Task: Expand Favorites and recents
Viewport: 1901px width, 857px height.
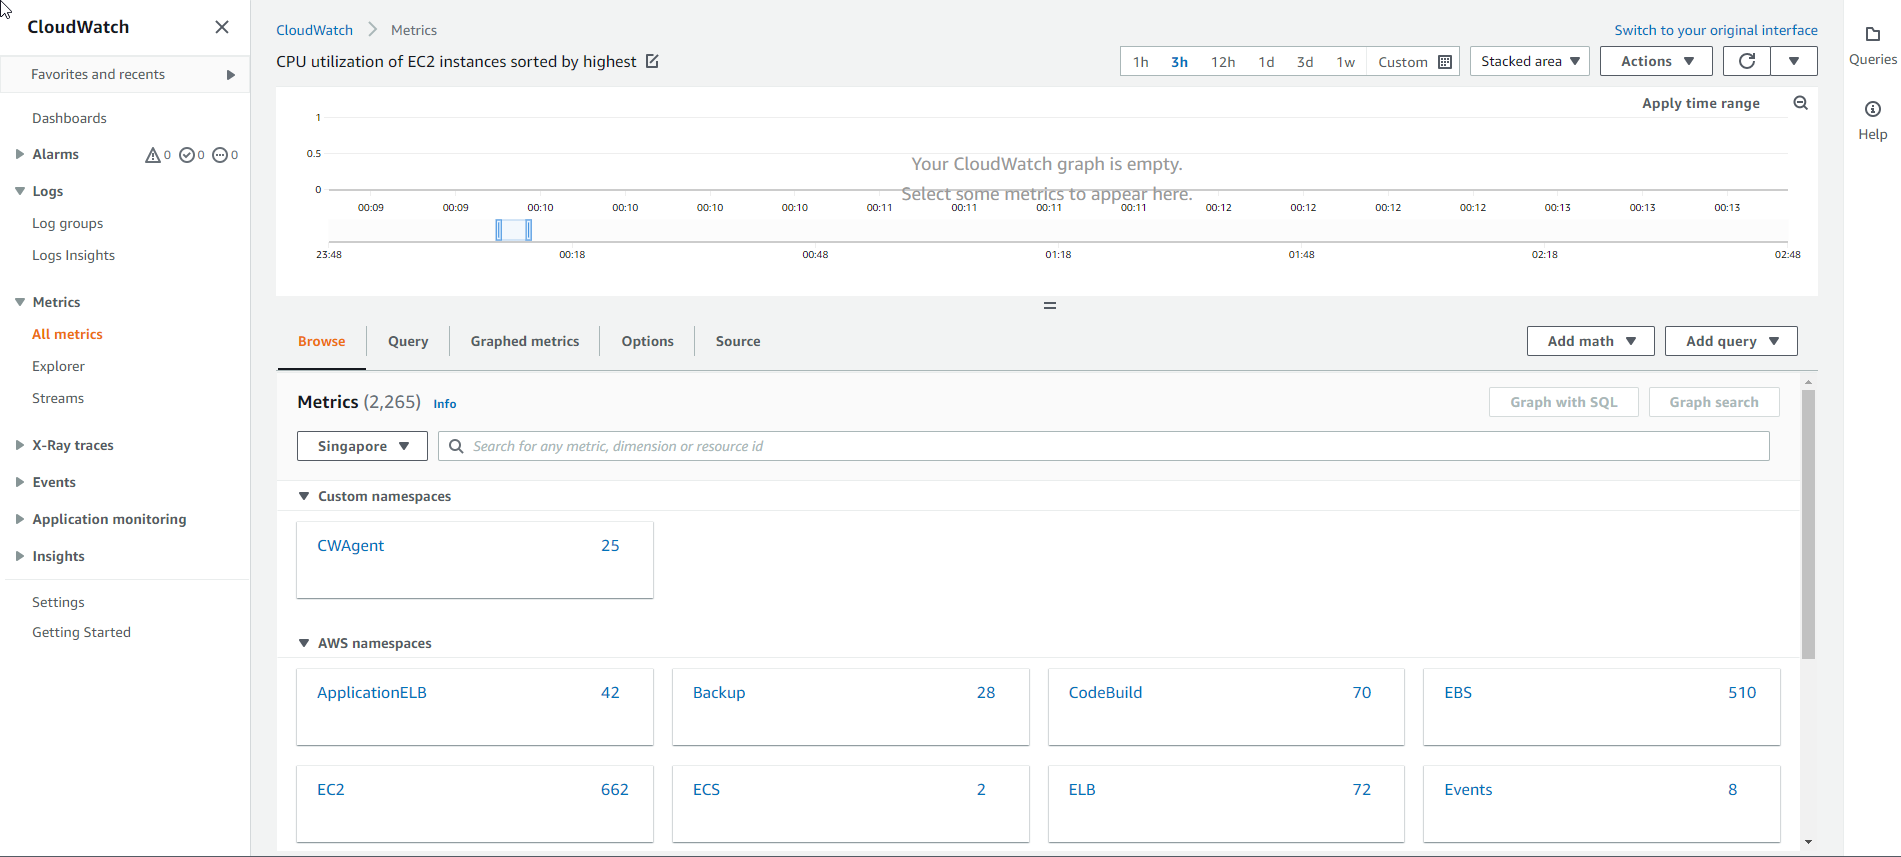Action: [x=125, y=74]
